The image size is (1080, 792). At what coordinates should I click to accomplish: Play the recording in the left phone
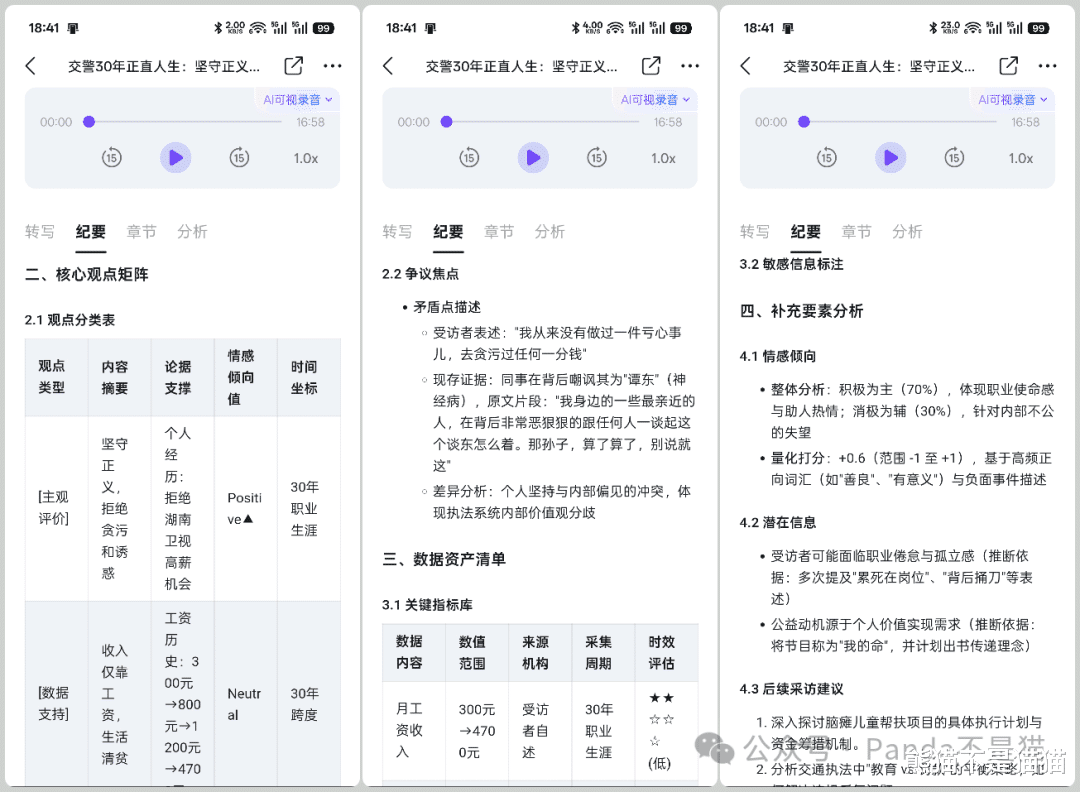(176, 158)
